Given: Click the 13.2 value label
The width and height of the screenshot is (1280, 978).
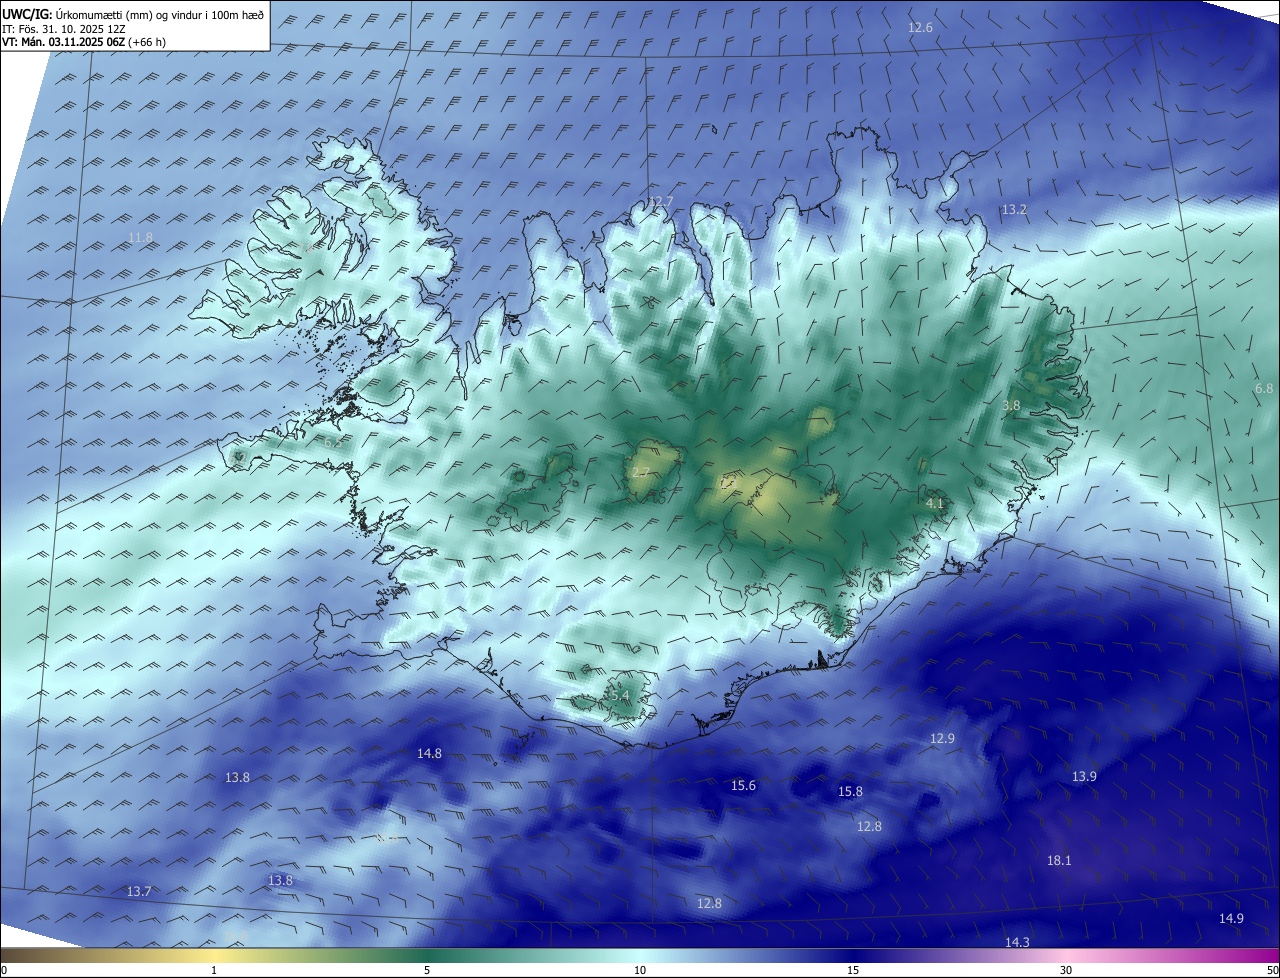Looking at the screenshot, I should (x=1014, y=209).
